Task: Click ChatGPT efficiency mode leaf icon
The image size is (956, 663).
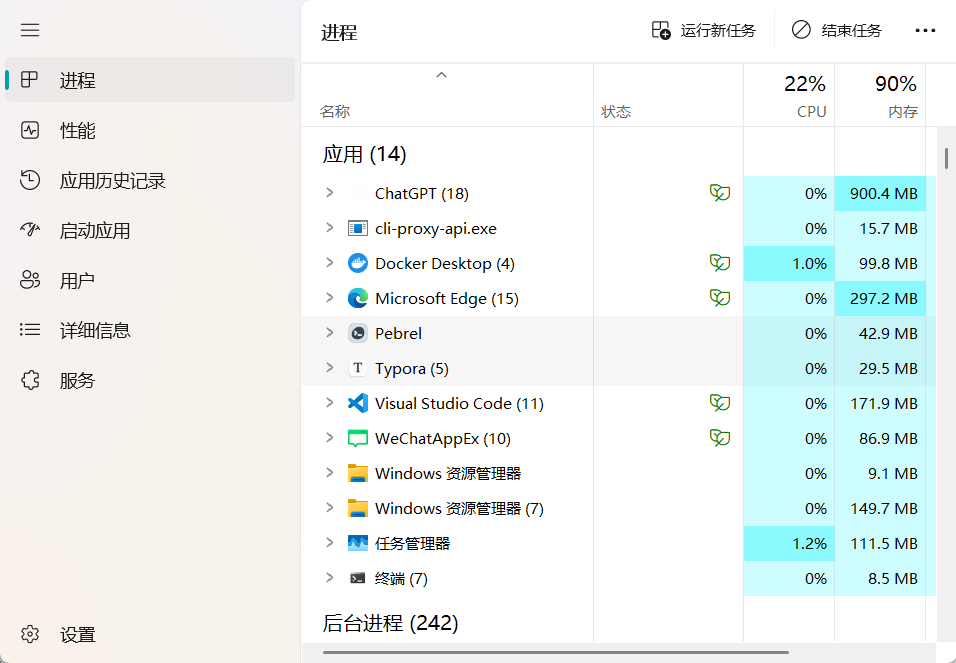Action: point(720,193)
